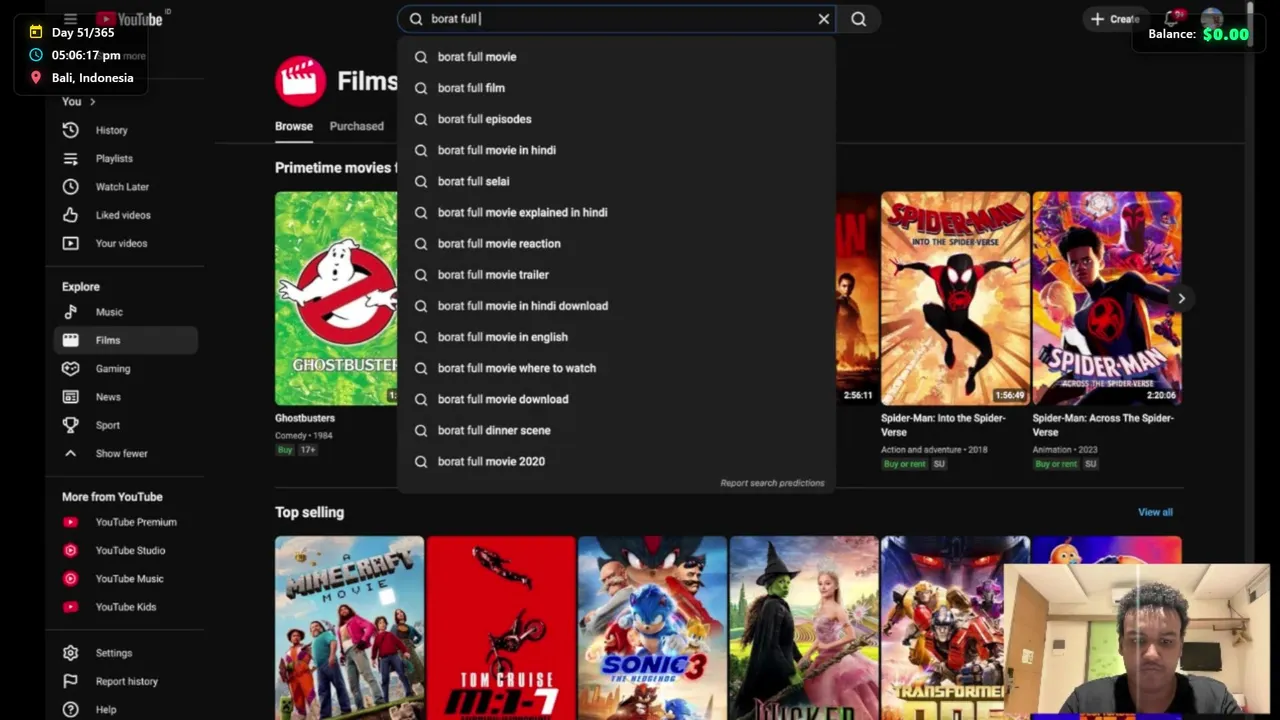Go to News in Explore
This screenshot has height=720, width=1280.
(126, 397)
